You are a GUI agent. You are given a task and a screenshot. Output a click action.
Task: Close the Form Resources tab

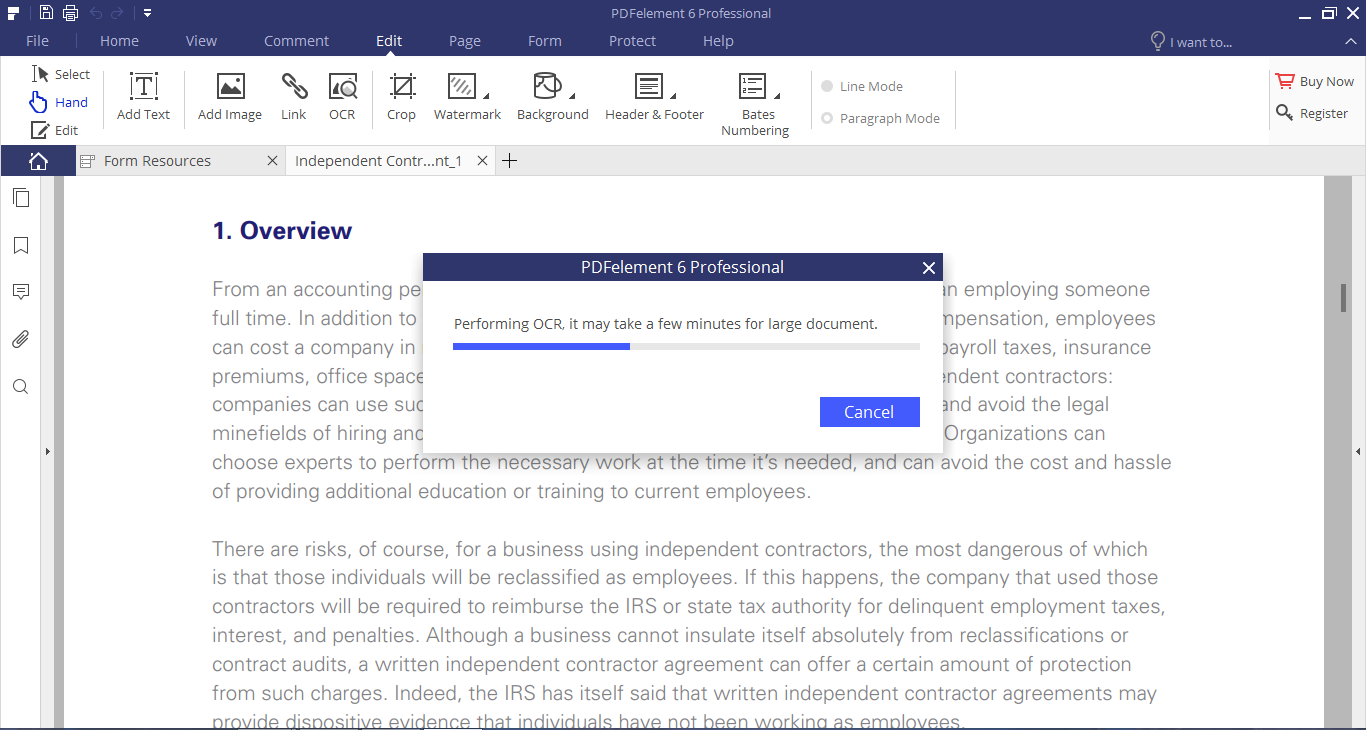click(x=272, y=161)
